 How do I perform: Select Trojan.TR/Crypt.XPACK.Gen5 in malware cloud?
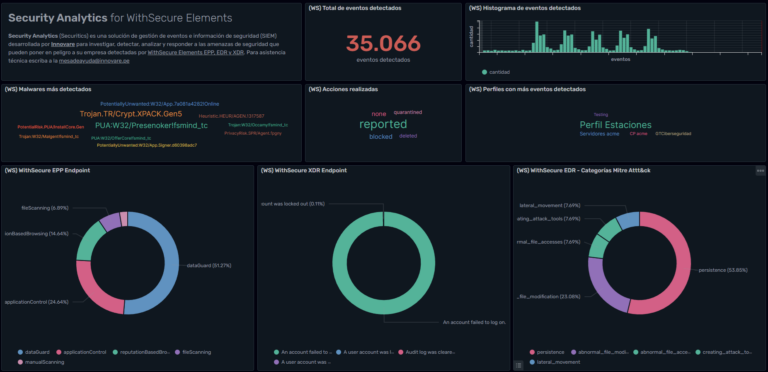[x=131, y=114]
